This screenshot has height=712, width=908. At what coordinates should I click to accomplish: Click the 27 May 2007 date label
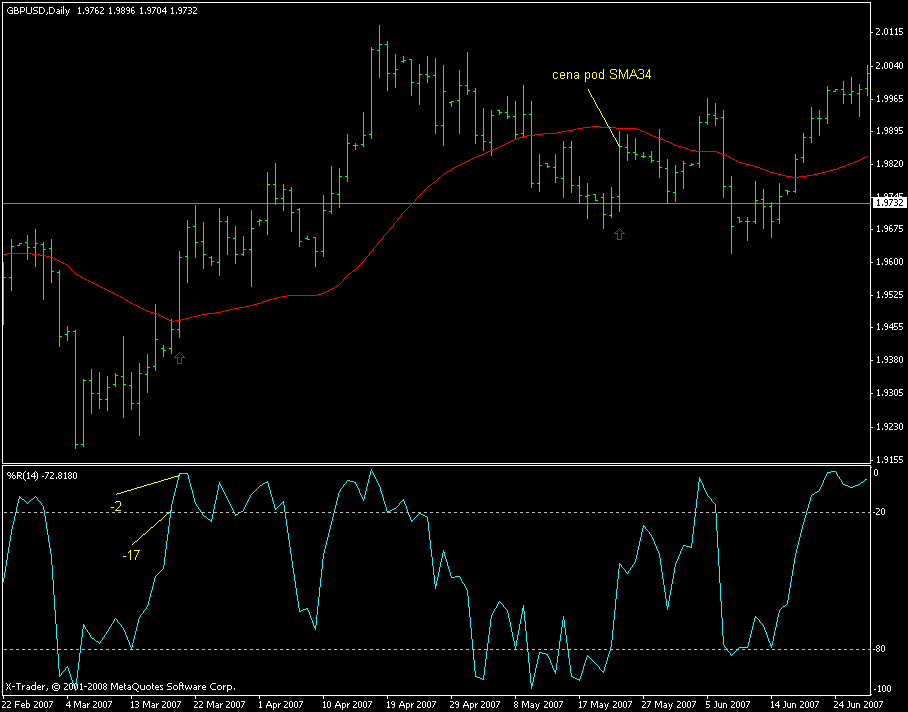tap(669, 704)
